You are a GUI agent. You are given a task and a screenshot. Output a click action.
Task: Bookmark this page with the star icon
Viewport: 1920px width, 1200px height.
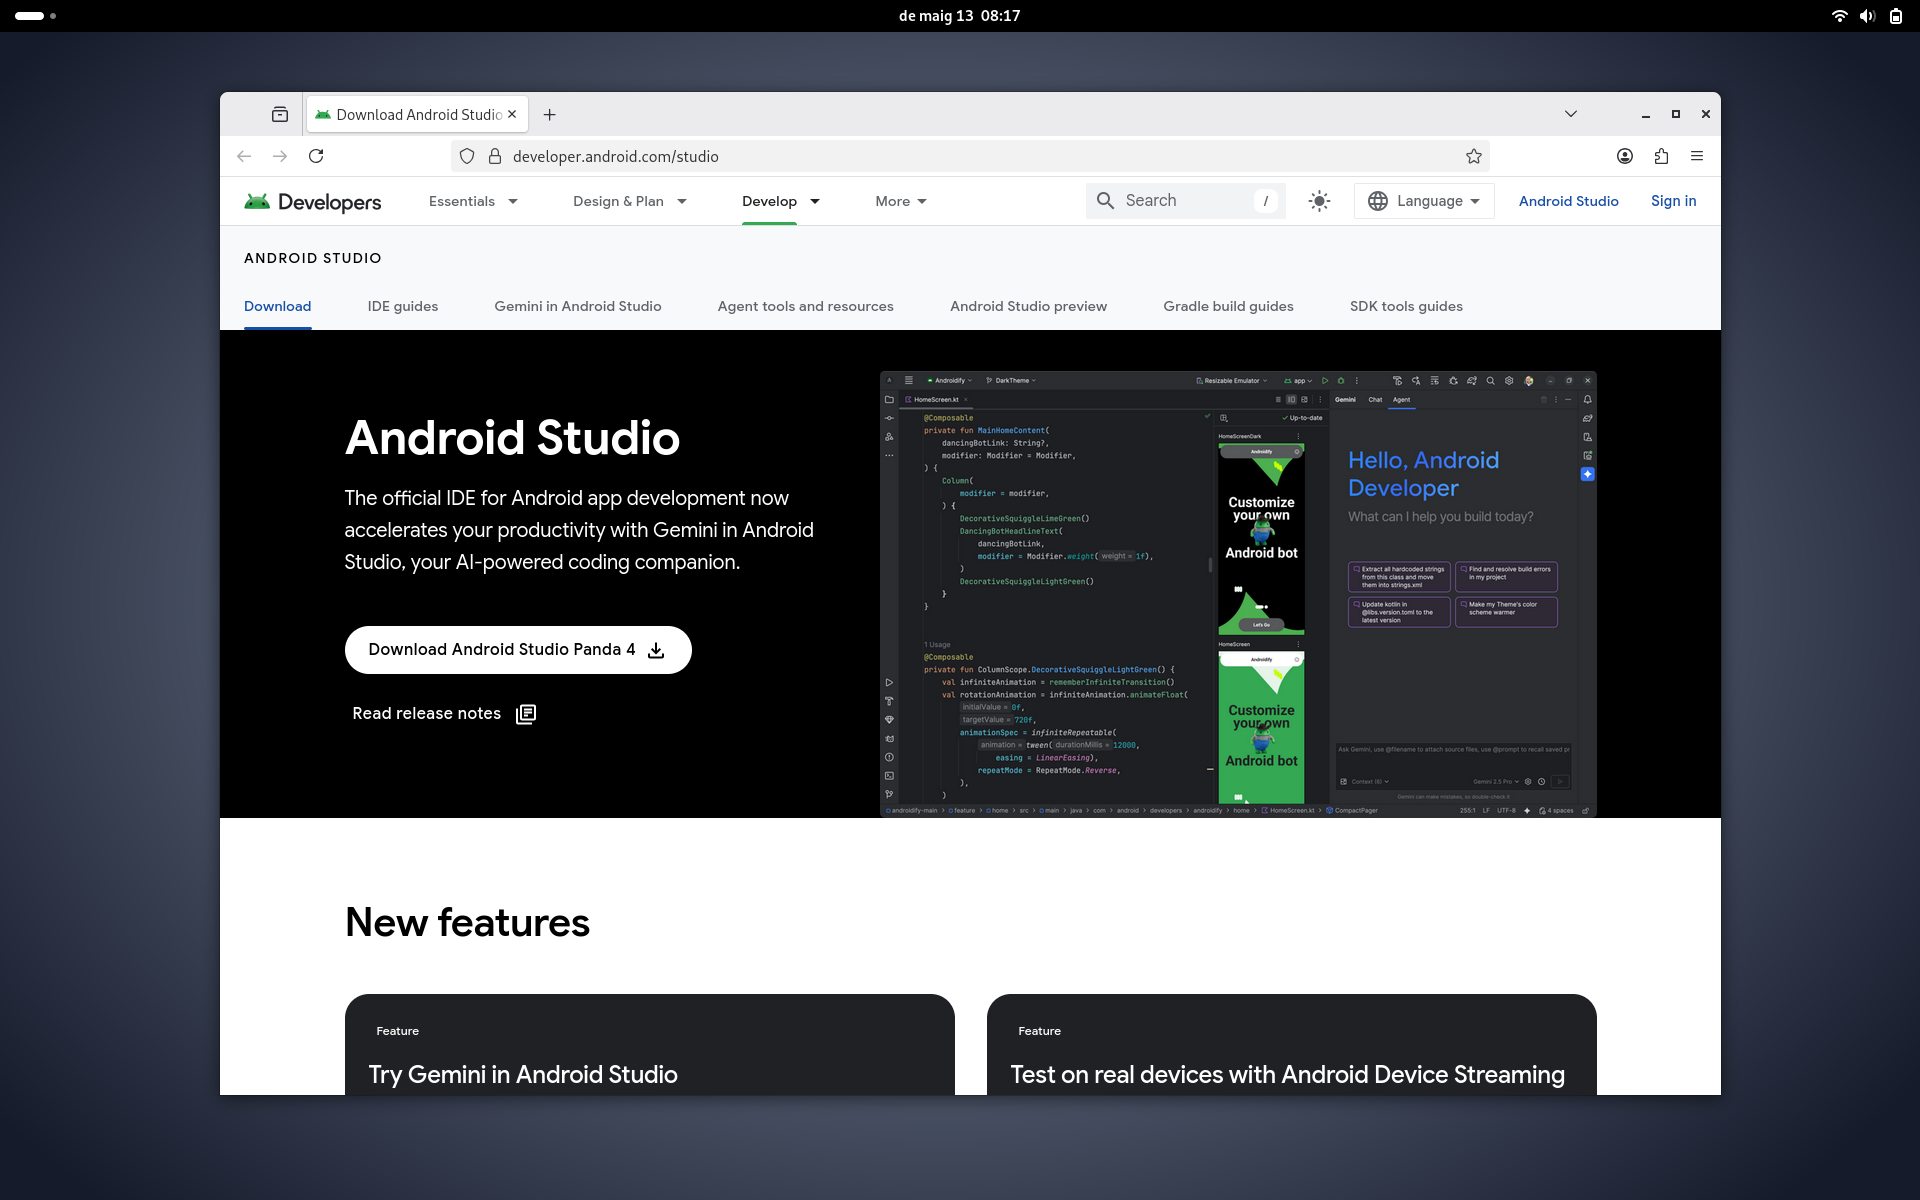pyautogui.click(x=1474, y=156)
